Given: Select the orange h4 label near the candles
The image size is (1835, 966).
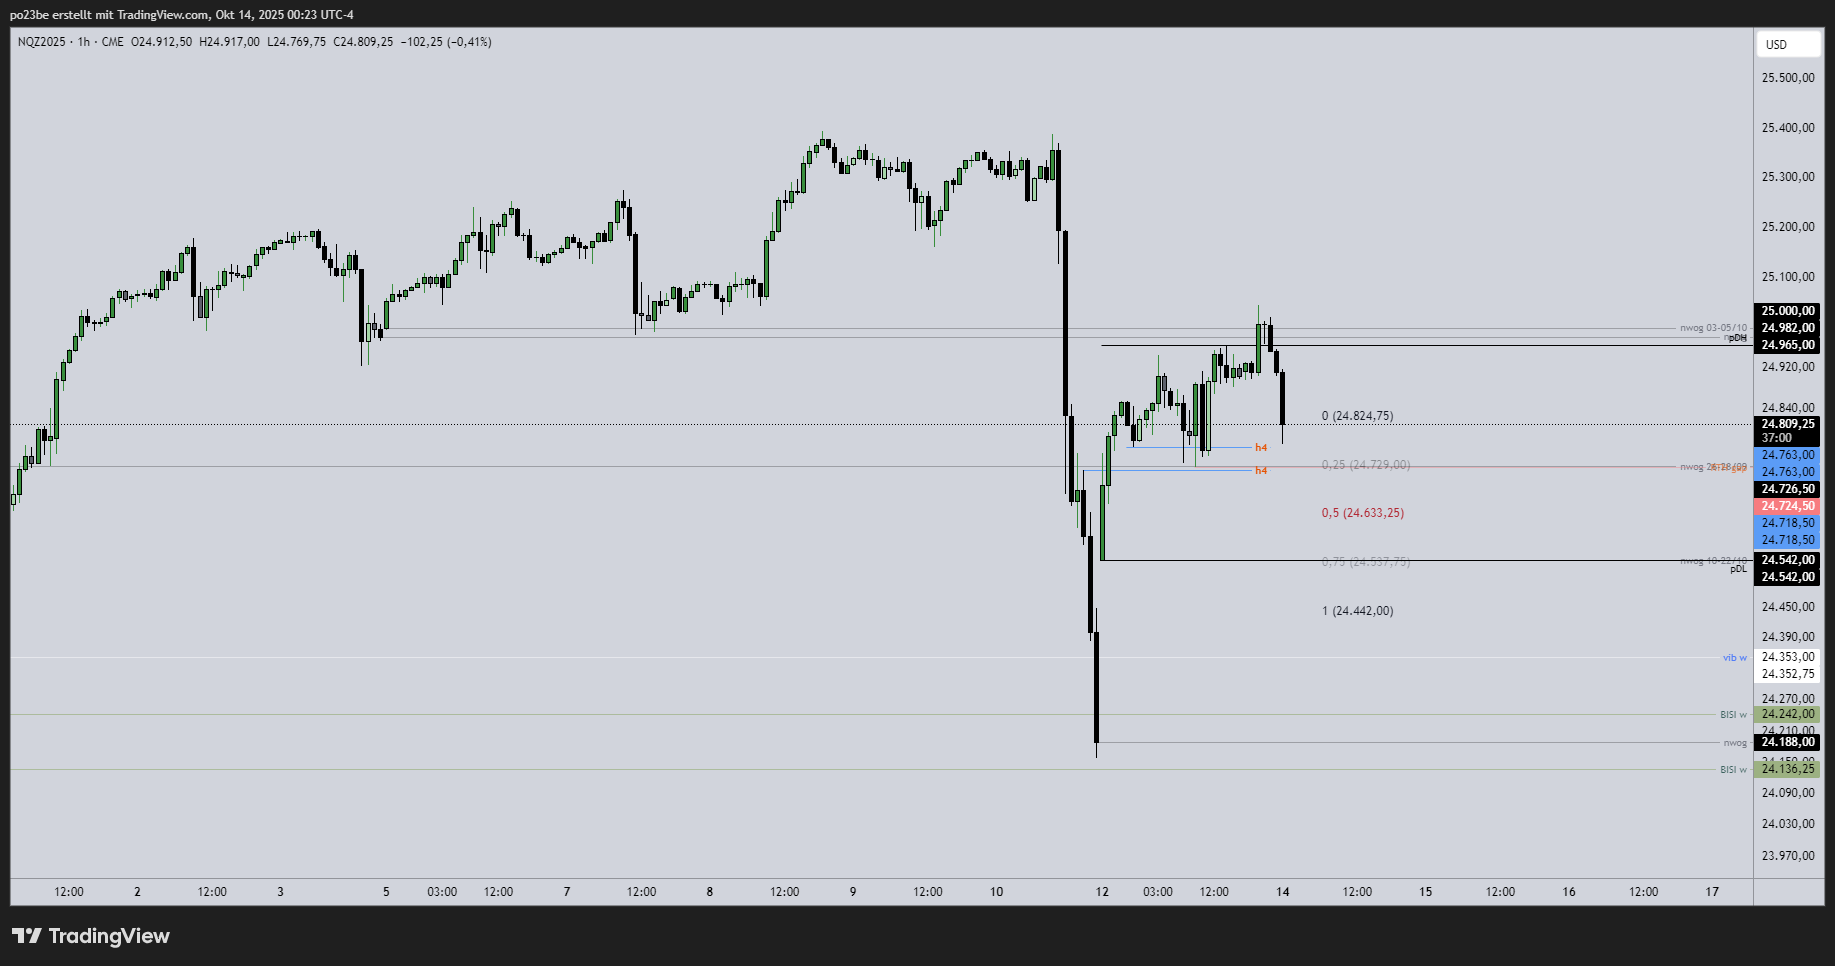Looking at the screenshot, I should click(1260, 447).
